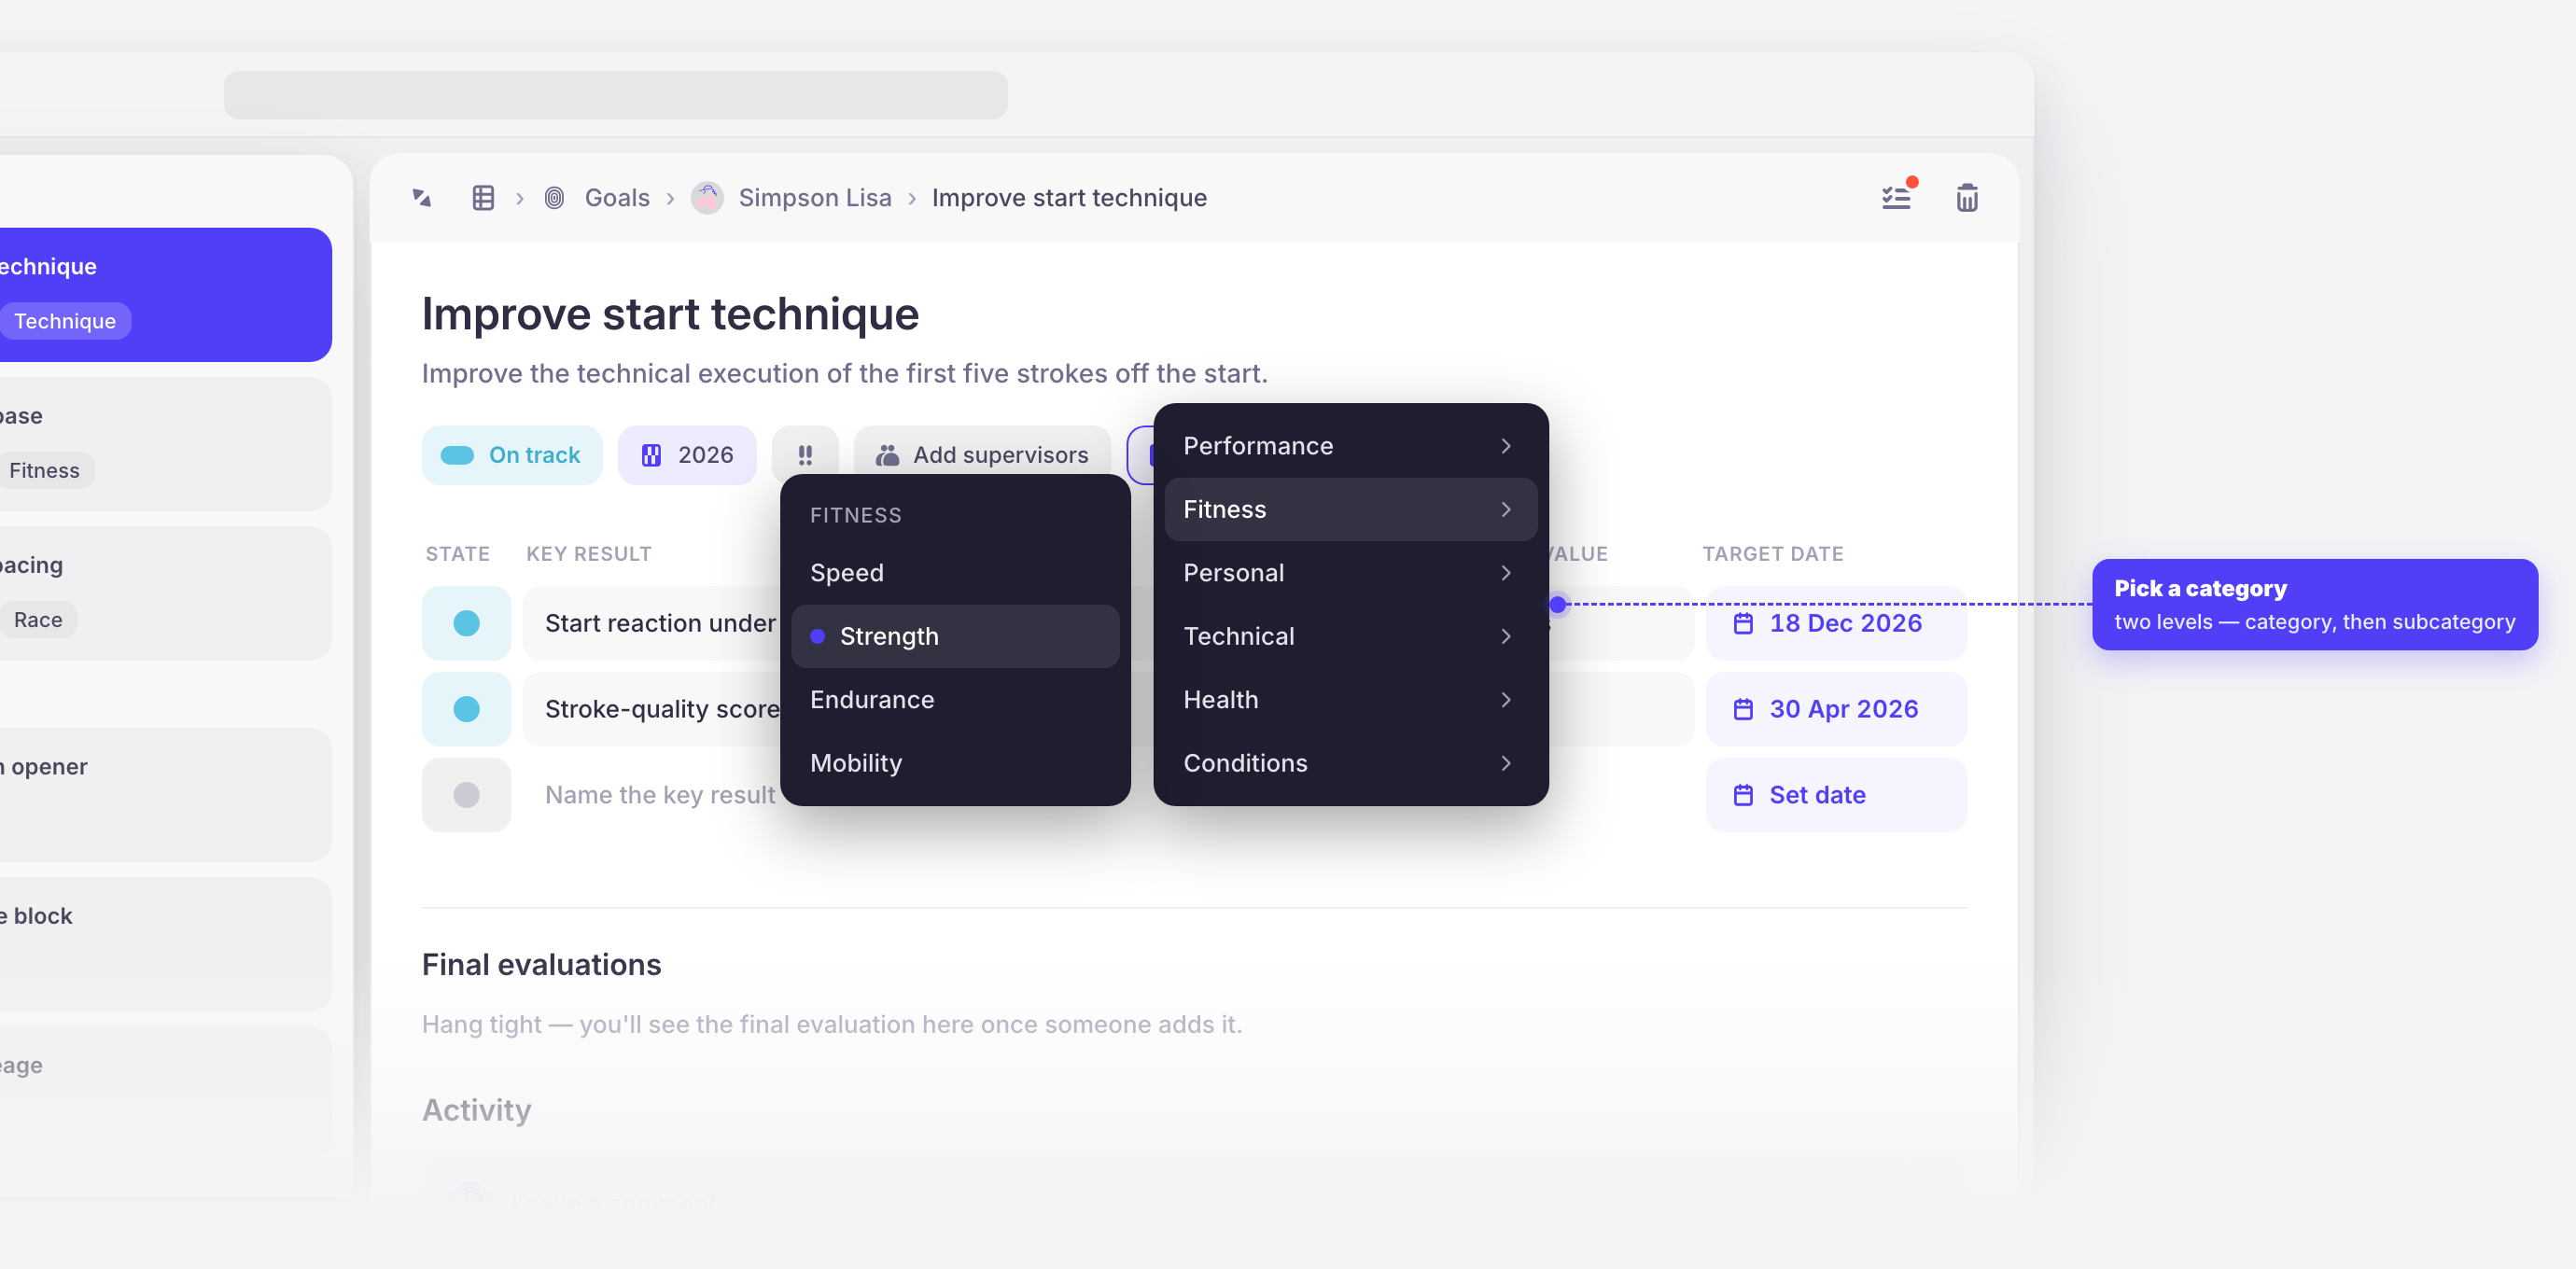2576x1269 pixels.
Task: Choose Performance category menu item
Action: coord(1351,446)
